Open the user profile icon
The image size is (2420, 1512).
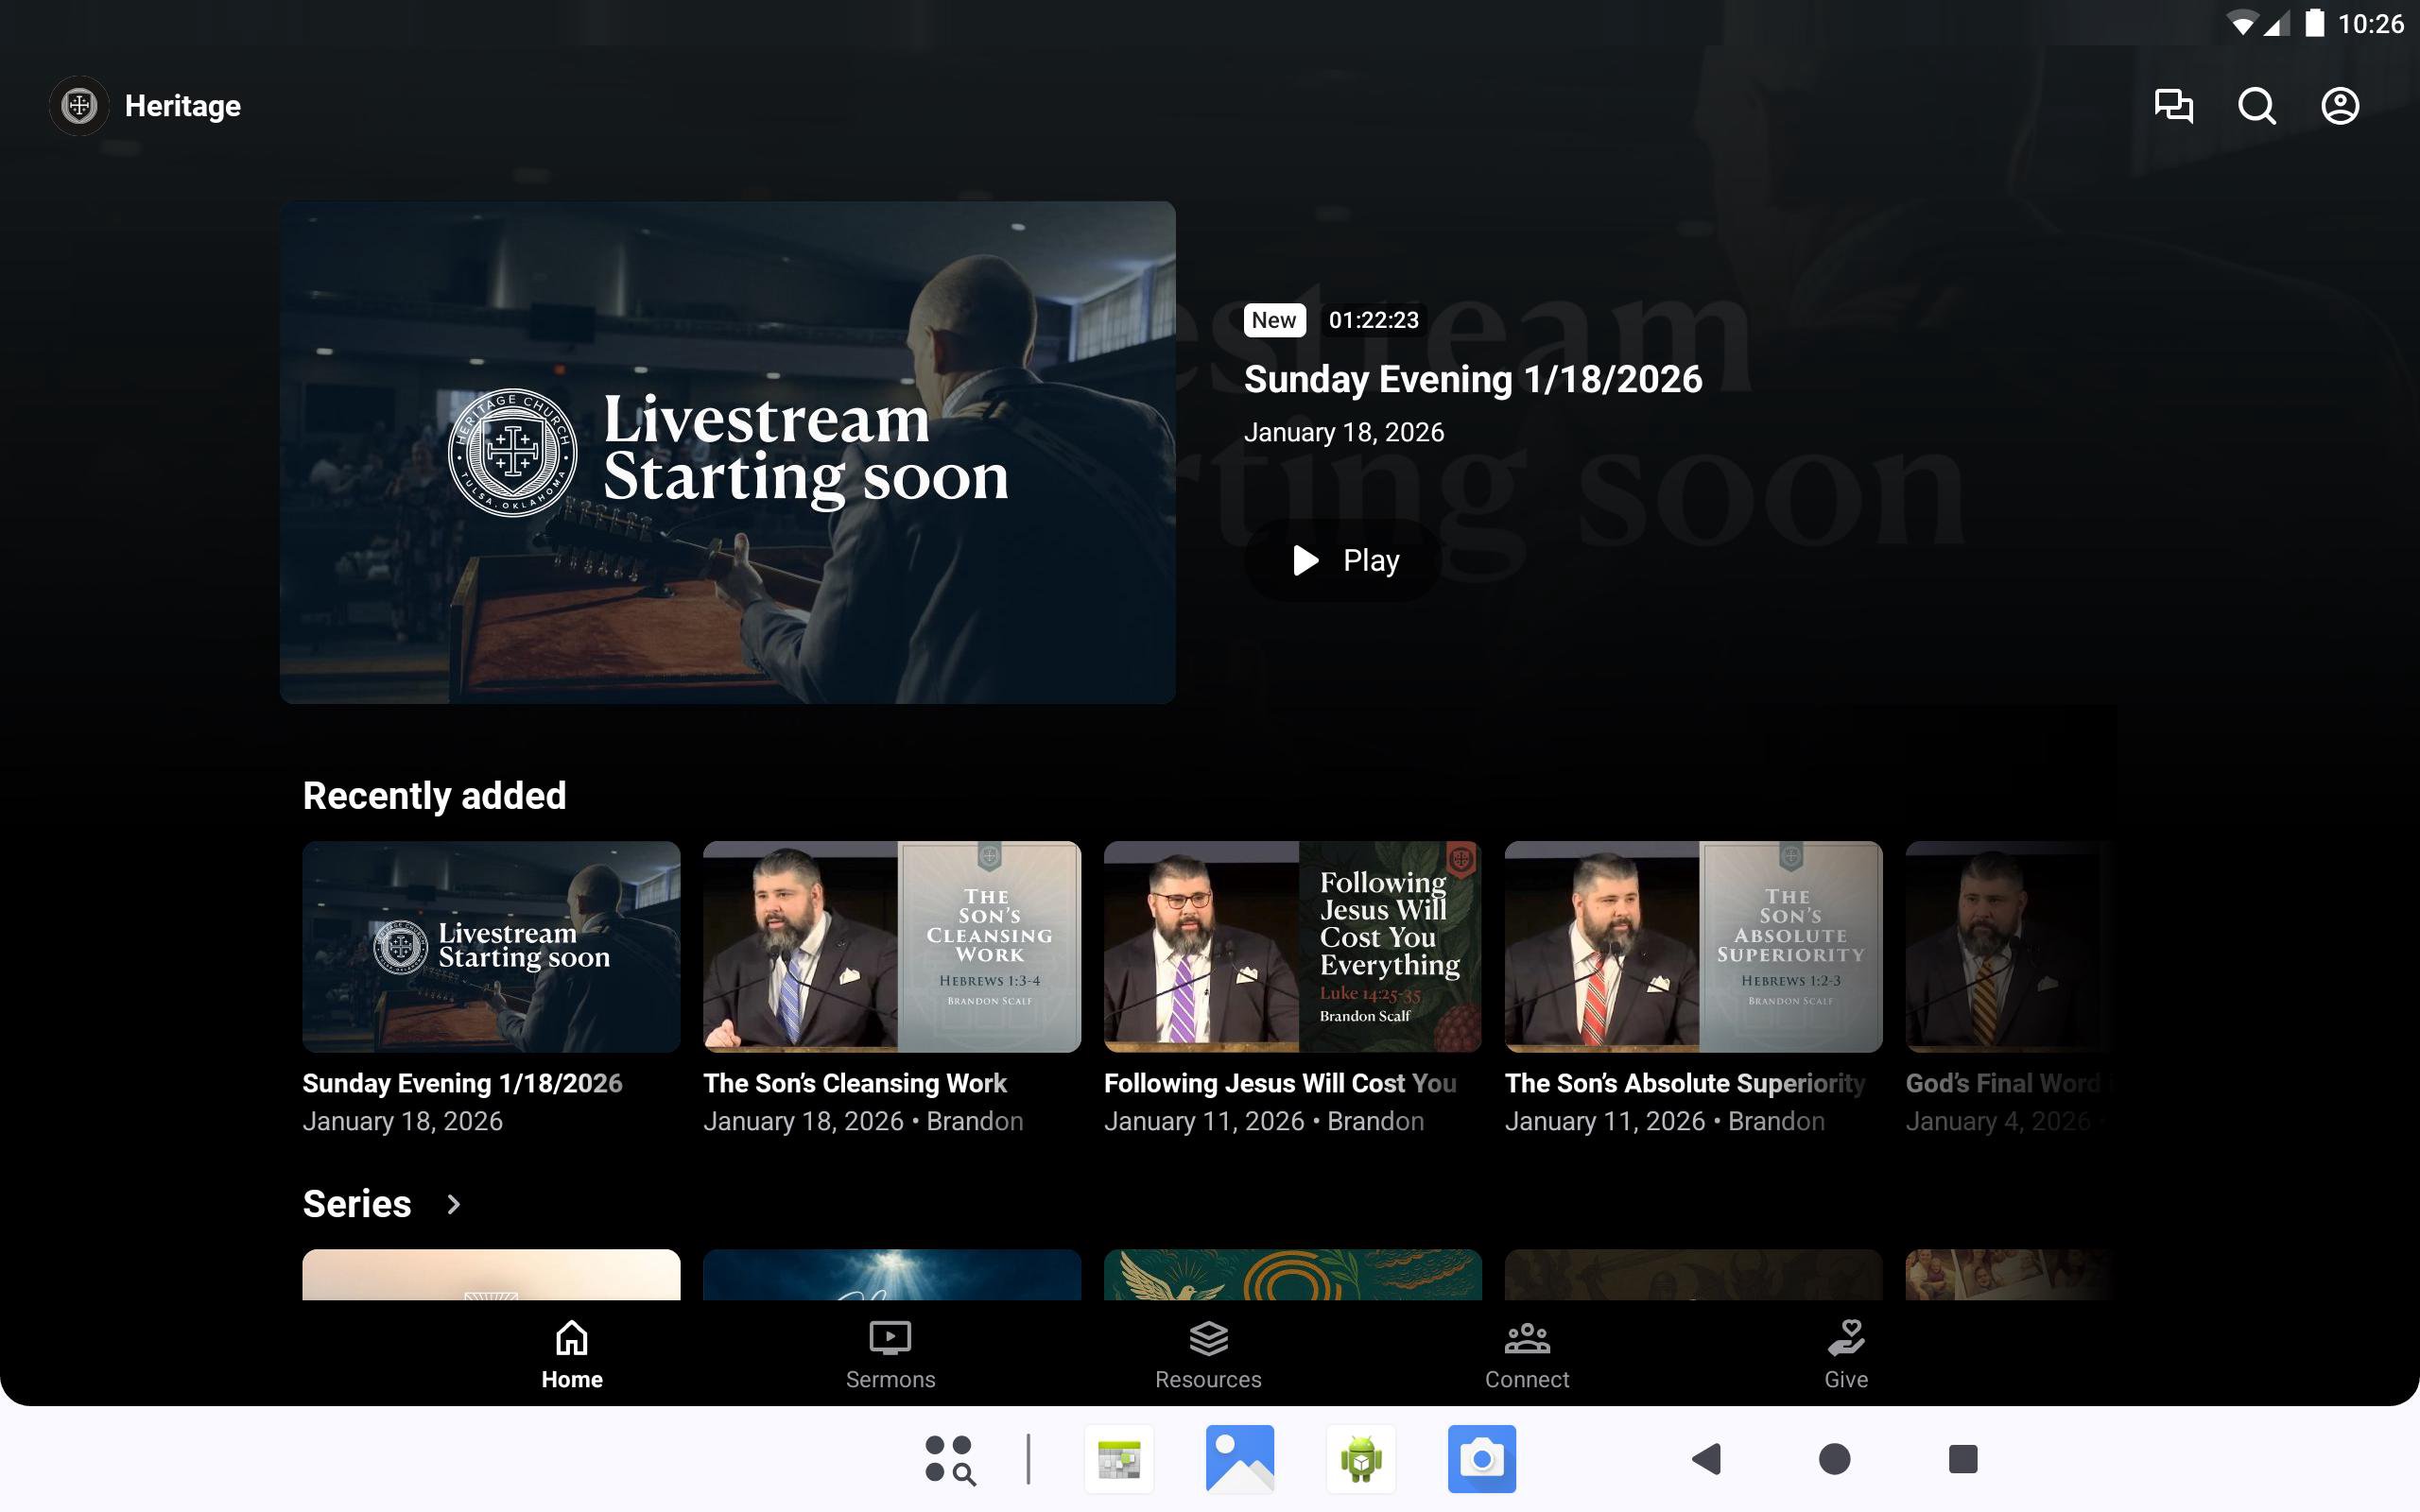click(x=2339, y=106)
